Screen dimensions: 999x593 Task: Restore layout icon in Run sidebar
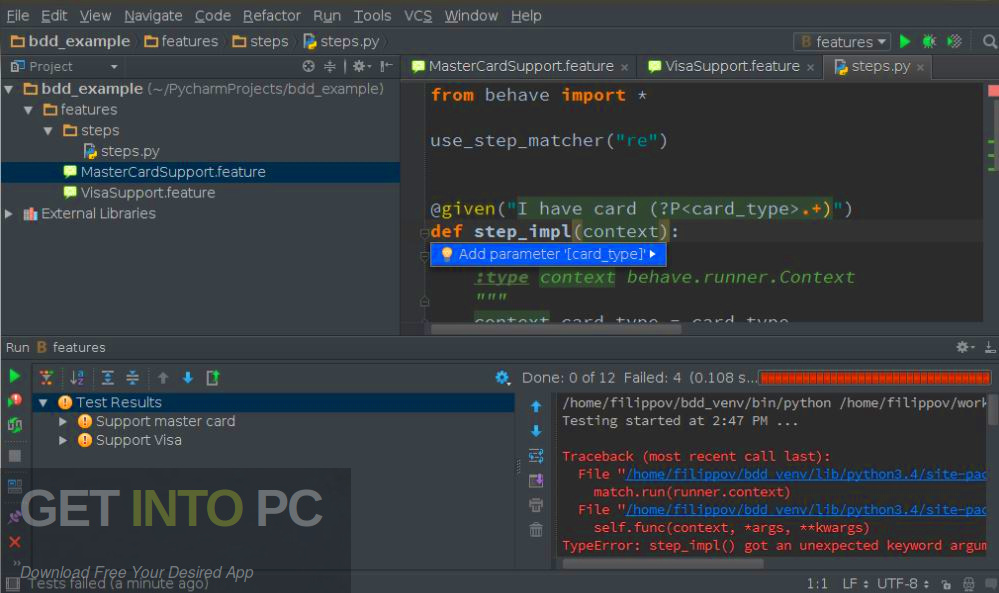click(15, 486)
